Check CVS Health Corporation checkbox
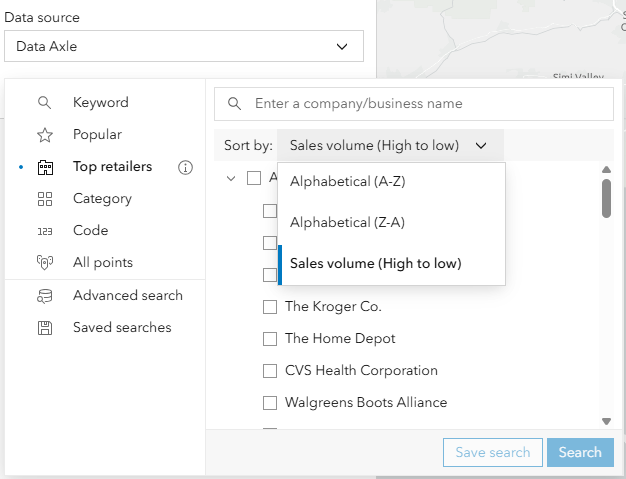The width and height of the screenshot is (626, 479). (270, 371)
